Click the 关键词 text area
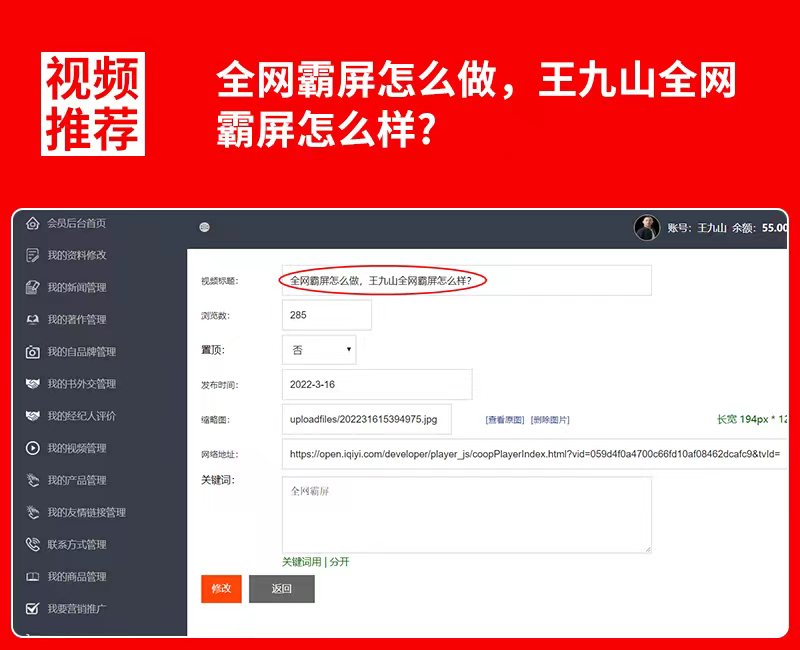Screen dimensions: 800x650 pyautogui.click(x=466, y=514)
